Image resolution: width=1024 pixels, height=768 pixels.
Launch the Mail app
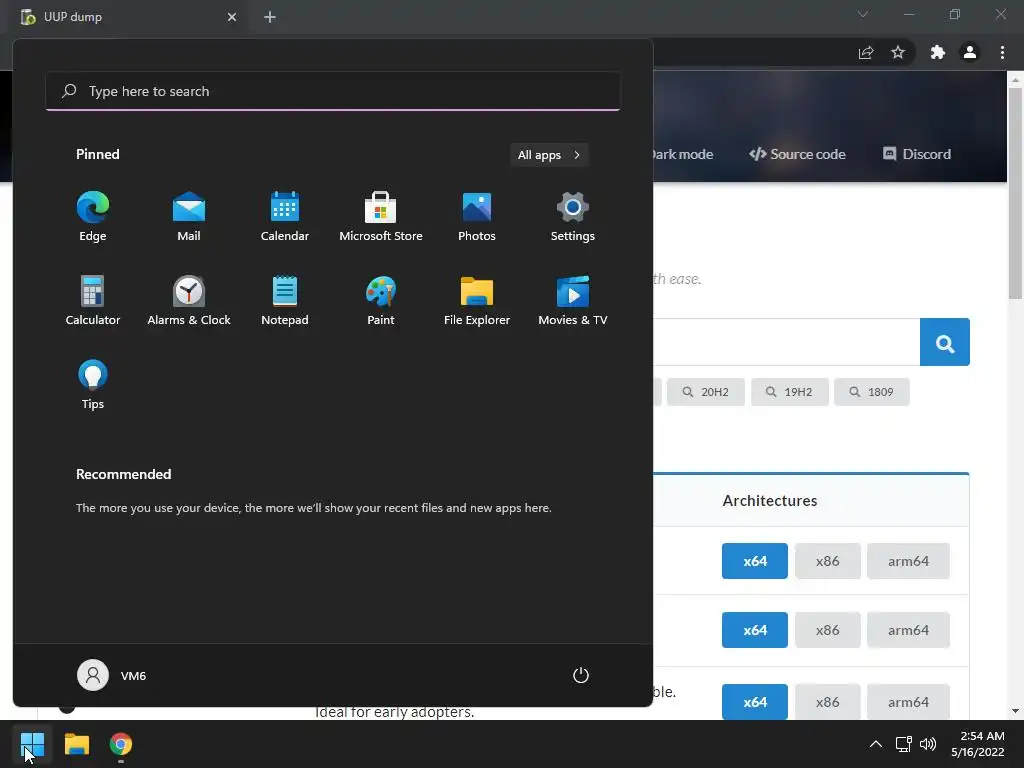[x=189, y=217]
